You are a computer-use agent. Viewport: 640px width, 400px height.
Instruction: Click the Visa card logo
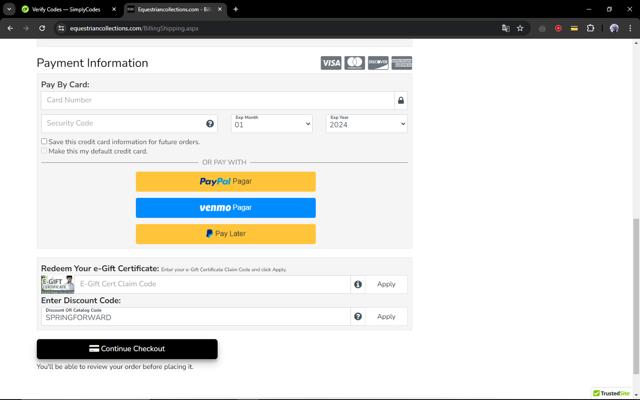331,63
